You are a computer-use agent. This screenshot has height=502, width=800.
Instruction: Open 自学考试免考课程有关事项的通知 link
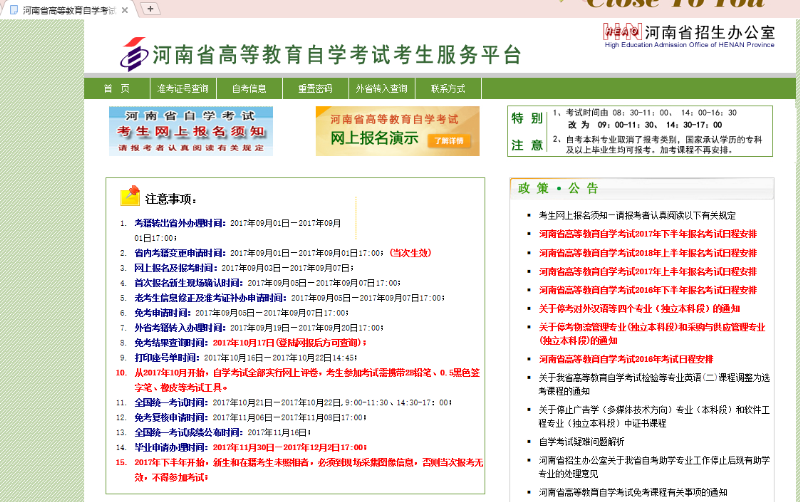pos(633,492)
